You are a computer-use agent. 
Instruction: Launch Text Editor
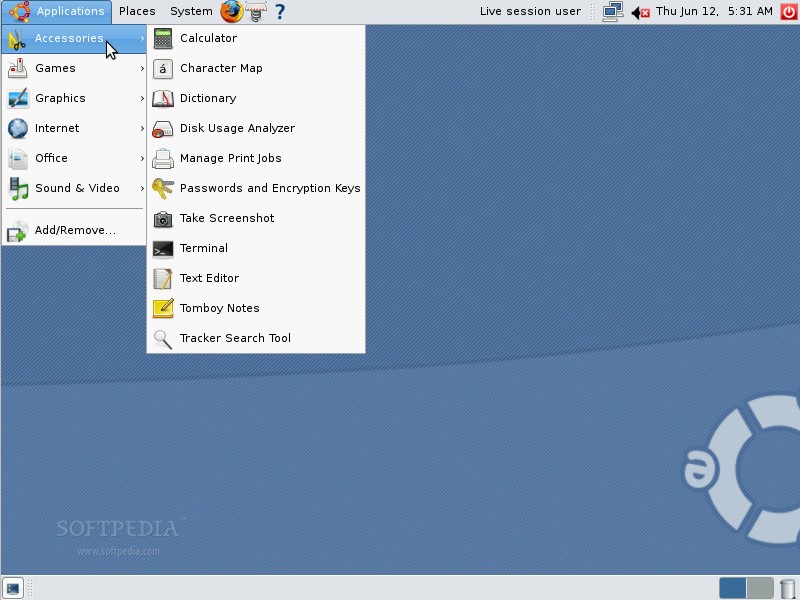(207, 278)
